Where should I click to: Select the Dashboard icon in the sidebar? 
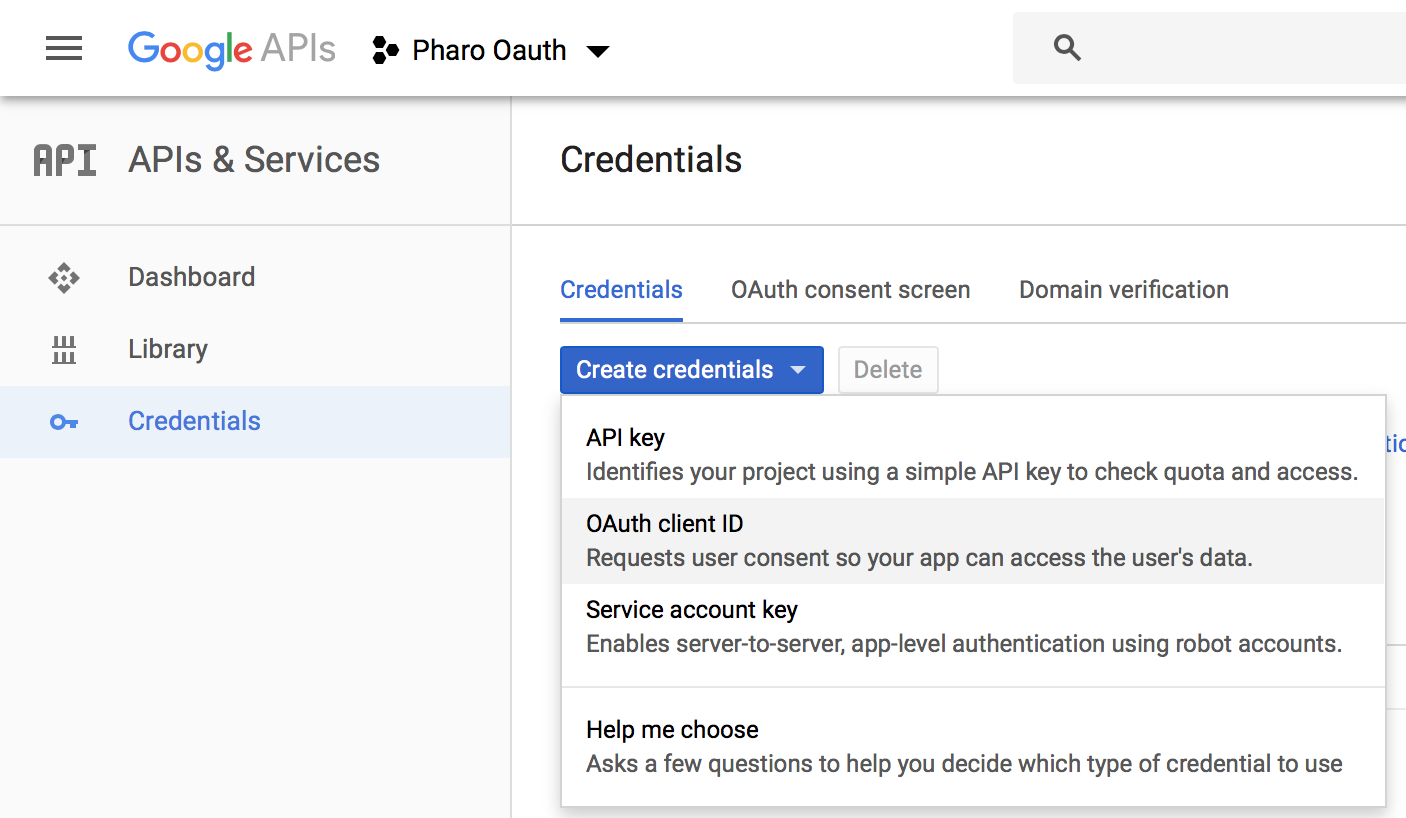point(63,277)
